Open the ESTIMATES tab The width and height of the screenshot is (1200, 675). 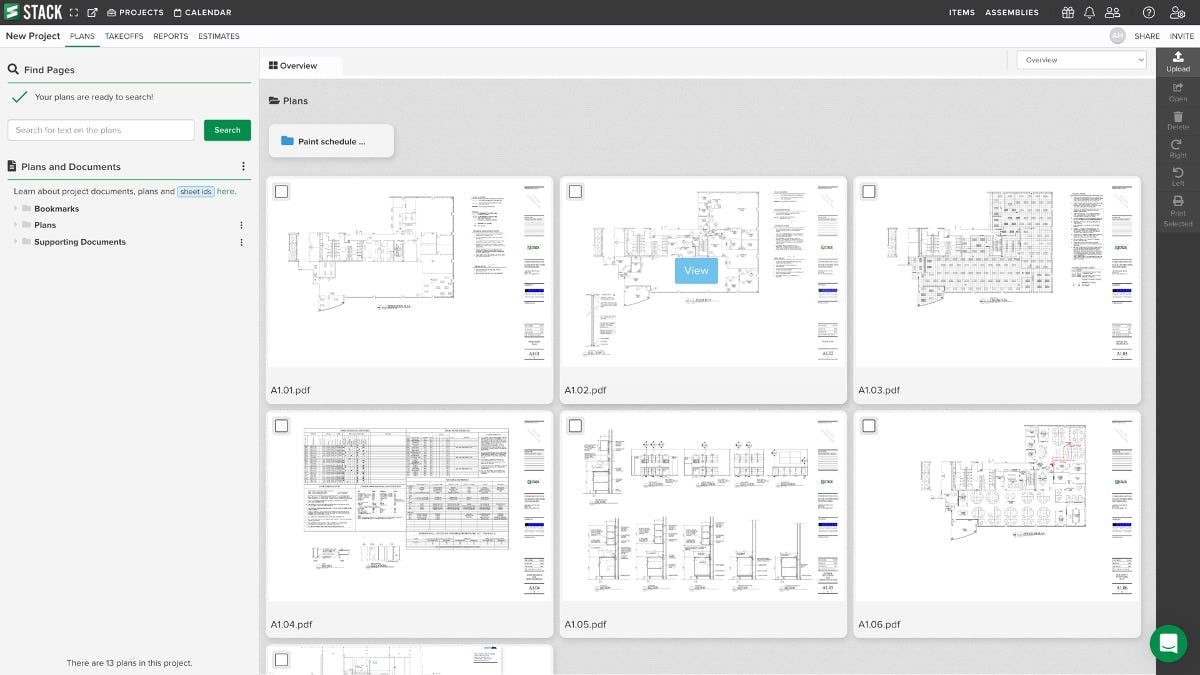point(218,36)
